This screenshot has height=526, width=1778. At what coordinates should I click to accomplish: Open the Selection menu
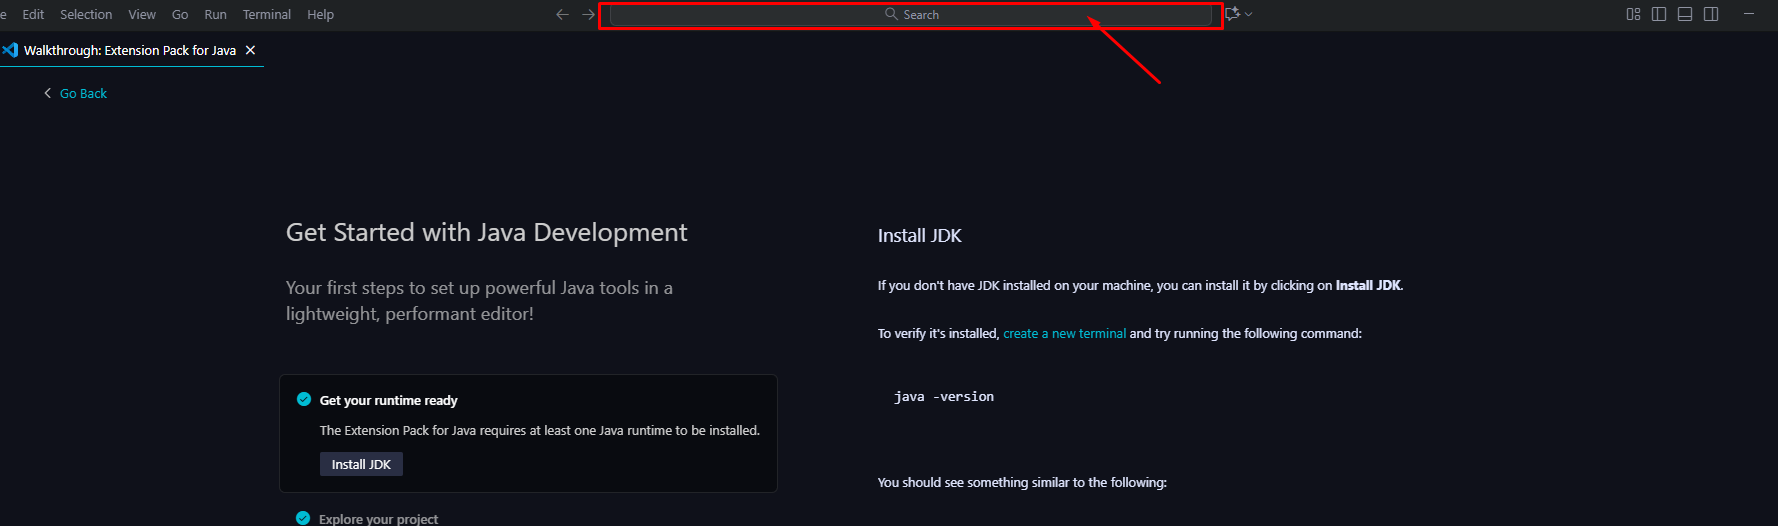click(x=86, y=14)
